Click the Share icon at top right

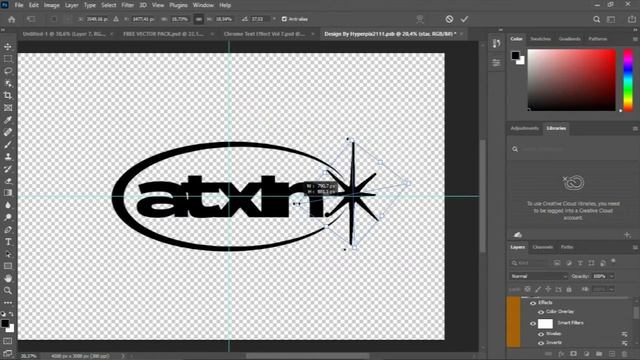pos(631,19)
